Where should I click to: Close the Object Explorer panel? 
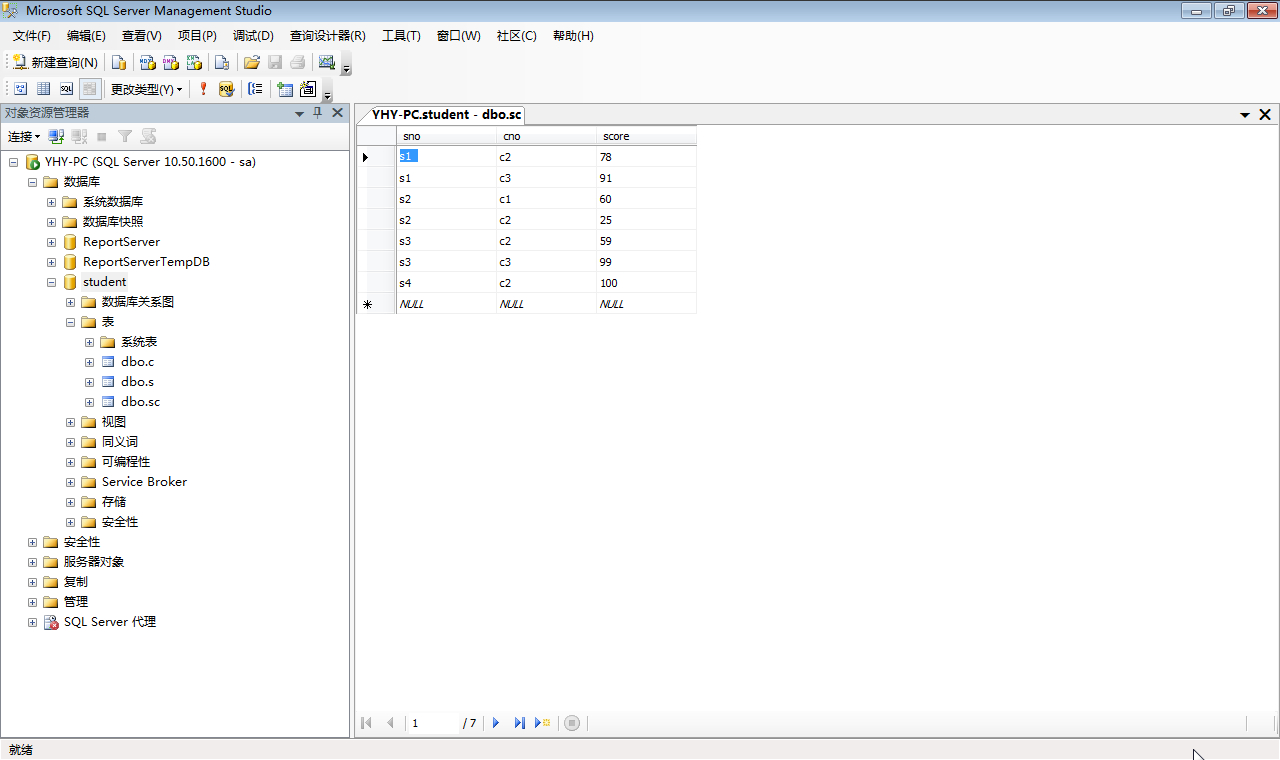(338, 113)
